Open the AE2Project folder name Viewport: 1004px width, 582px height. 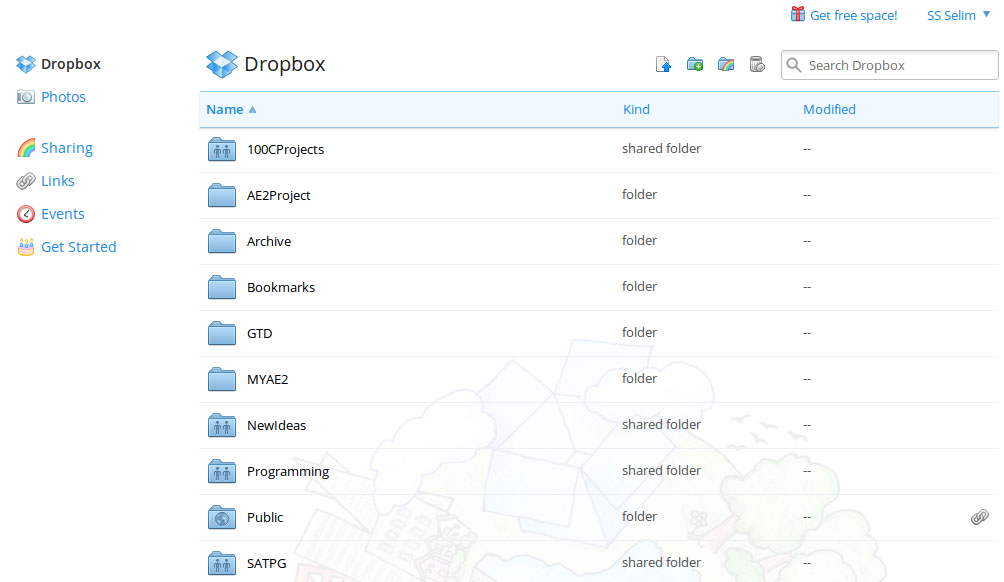(x=279, y=195)
